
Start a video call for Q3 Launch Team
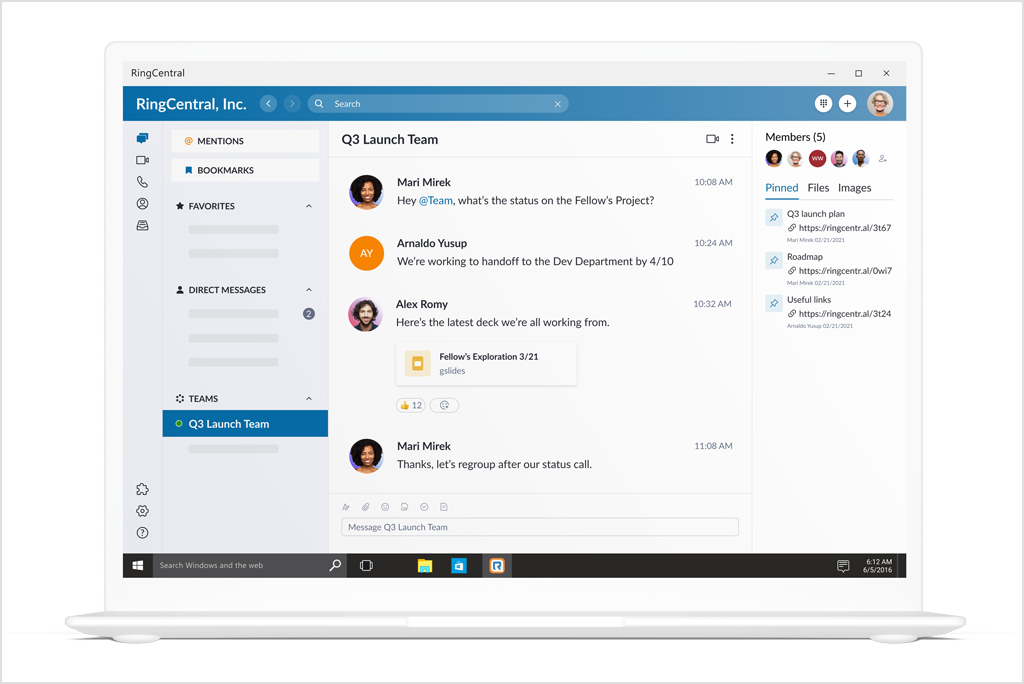point(711,139)
